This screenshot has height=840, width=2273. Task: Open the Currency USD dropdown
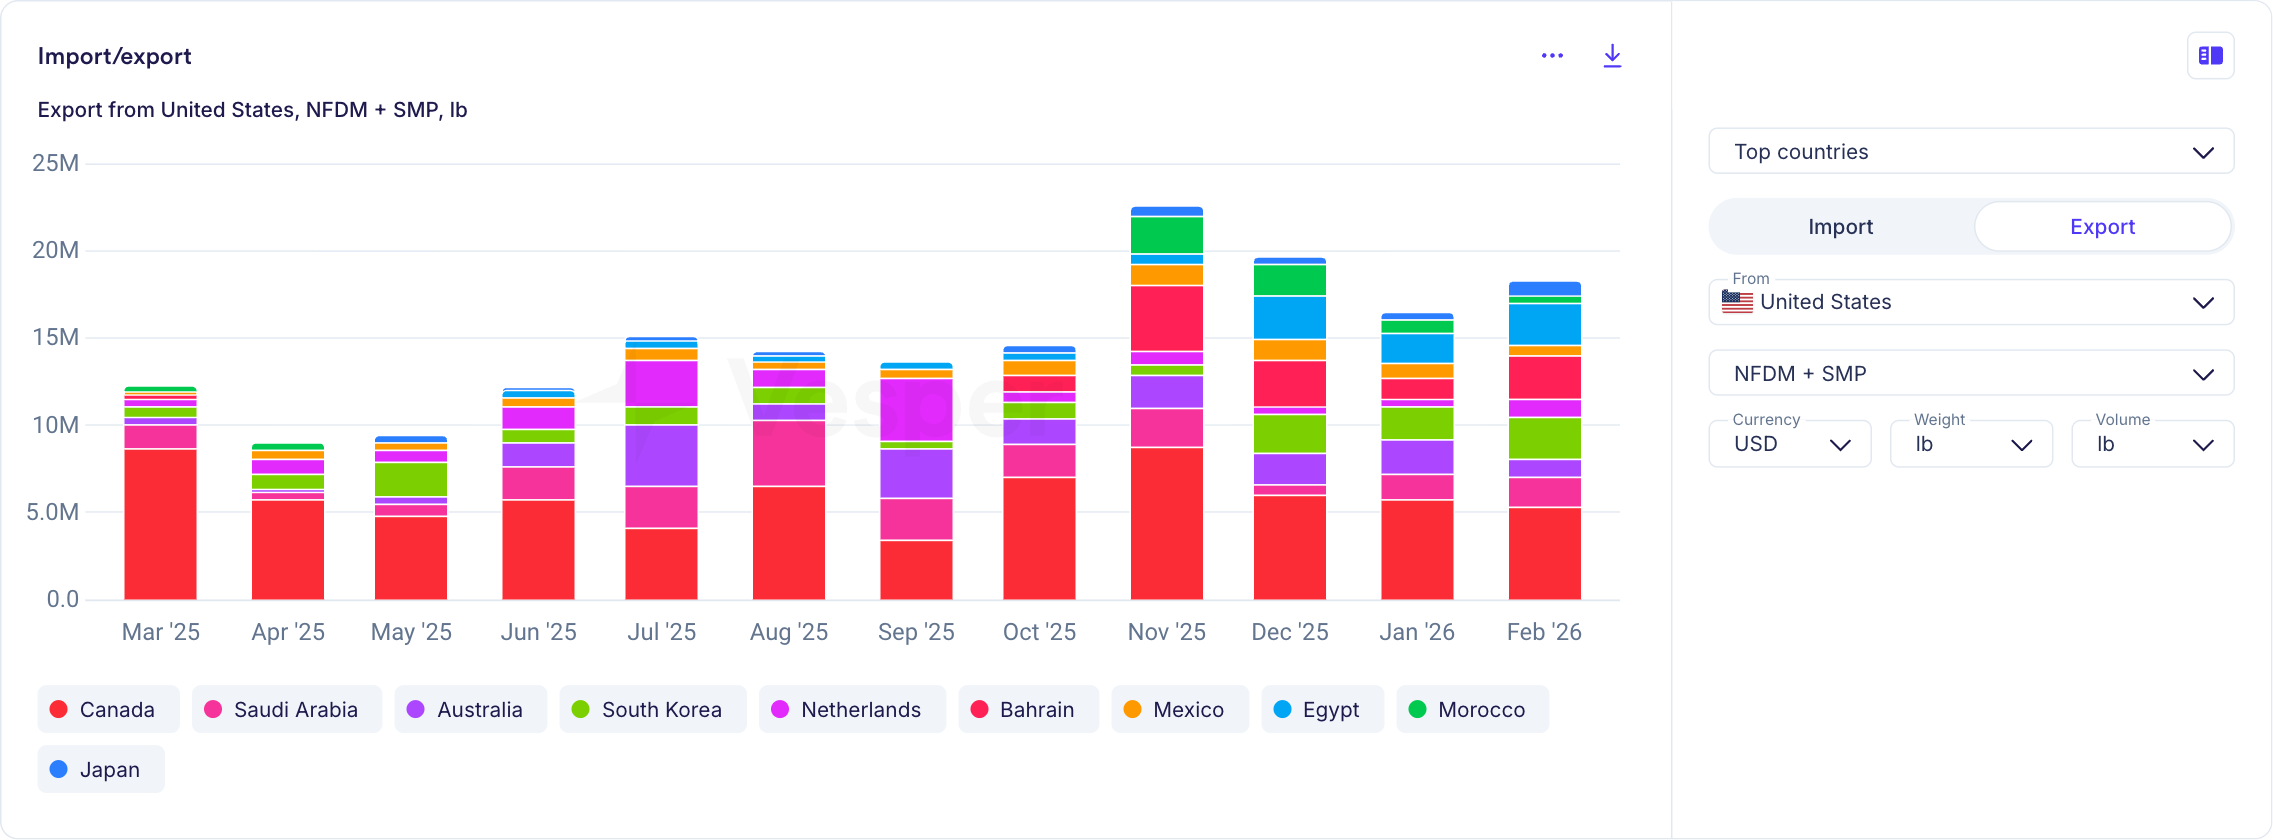pyautogui.click(x=1789, y=444)
